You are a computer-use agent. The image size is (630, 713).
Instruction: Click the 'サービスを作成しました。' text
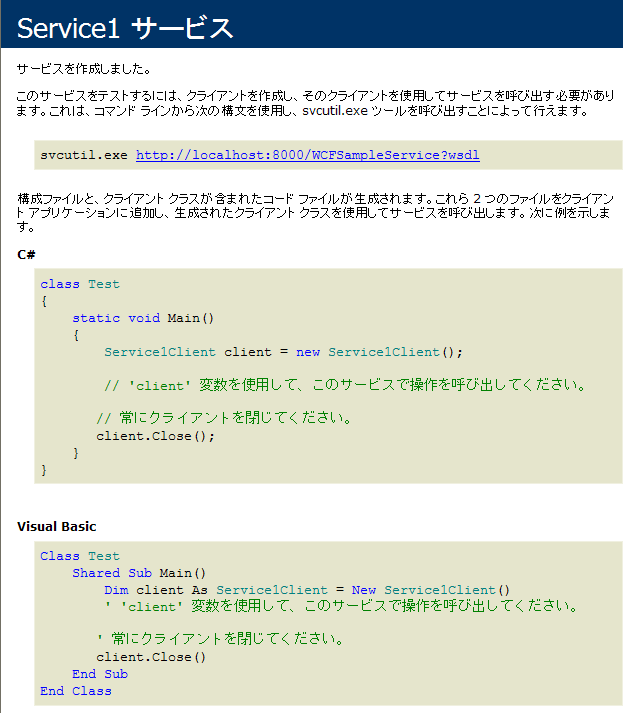coord(84,69)
